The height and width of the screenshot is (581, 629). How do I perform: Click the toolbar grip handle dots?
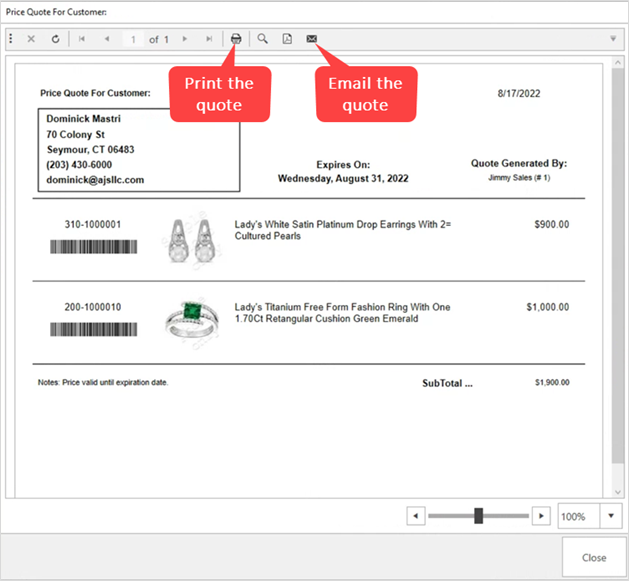(11, 39)
